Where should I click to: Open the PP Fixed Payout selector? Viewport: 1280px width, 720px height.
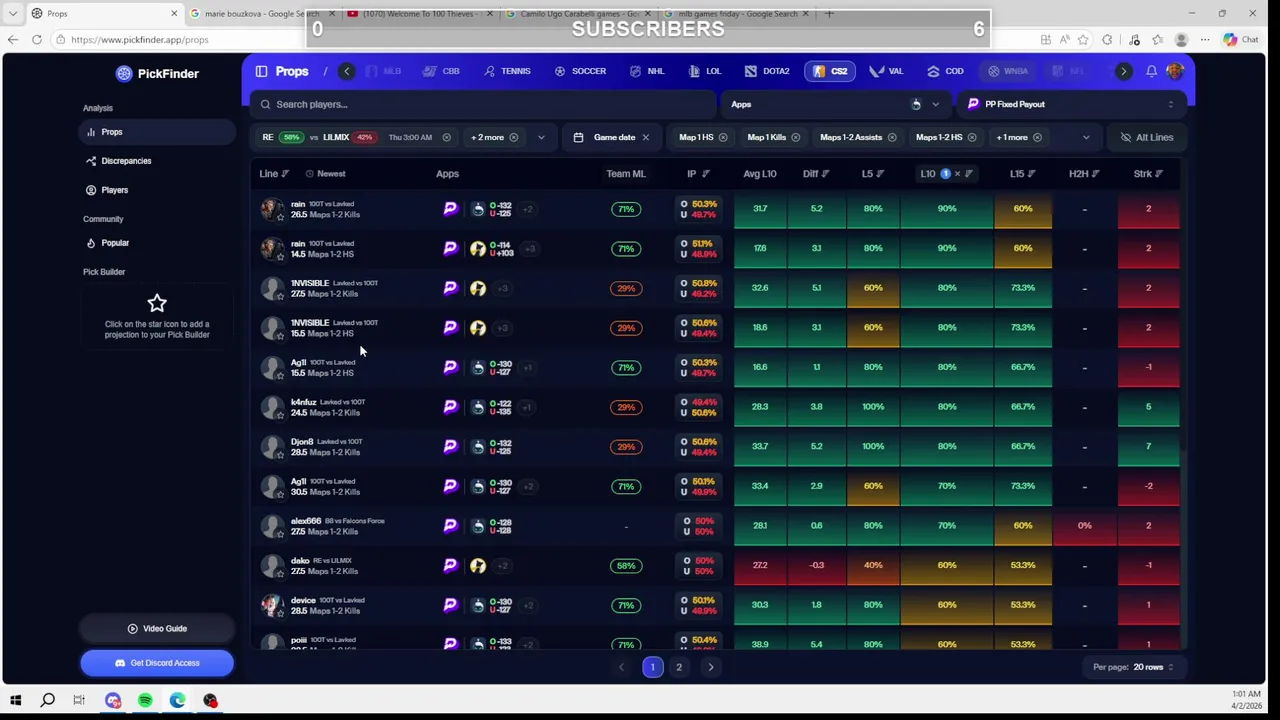(x=1070, y=104)
